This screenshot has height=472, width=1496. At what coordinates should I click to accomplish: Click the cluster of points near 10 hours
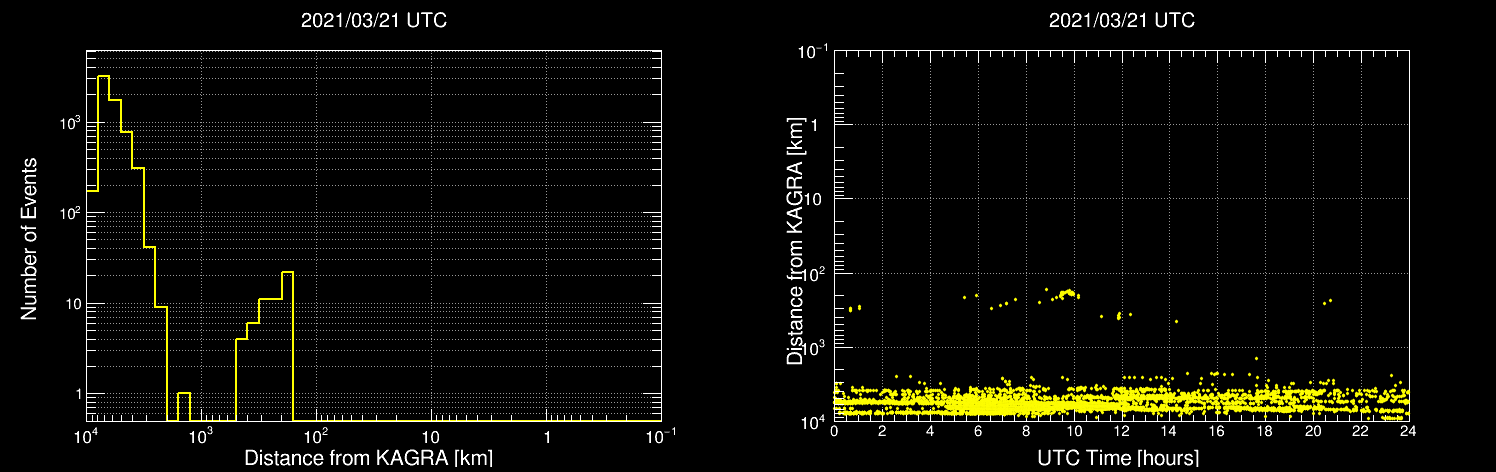tap(1068, 293)
